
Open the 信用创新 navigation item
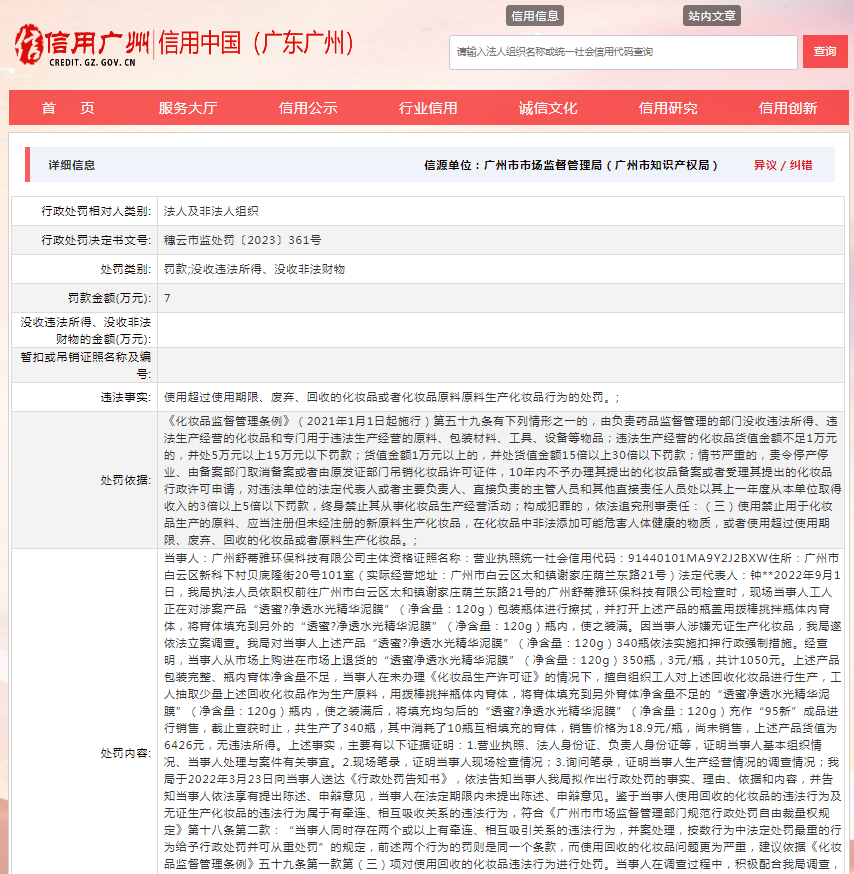point(788,108)
